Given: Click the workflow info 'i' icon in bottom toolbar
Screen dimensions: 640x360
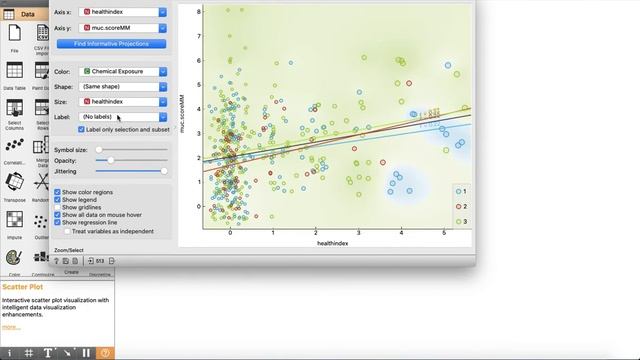Looking at the screenshot, I should point(9,353).
